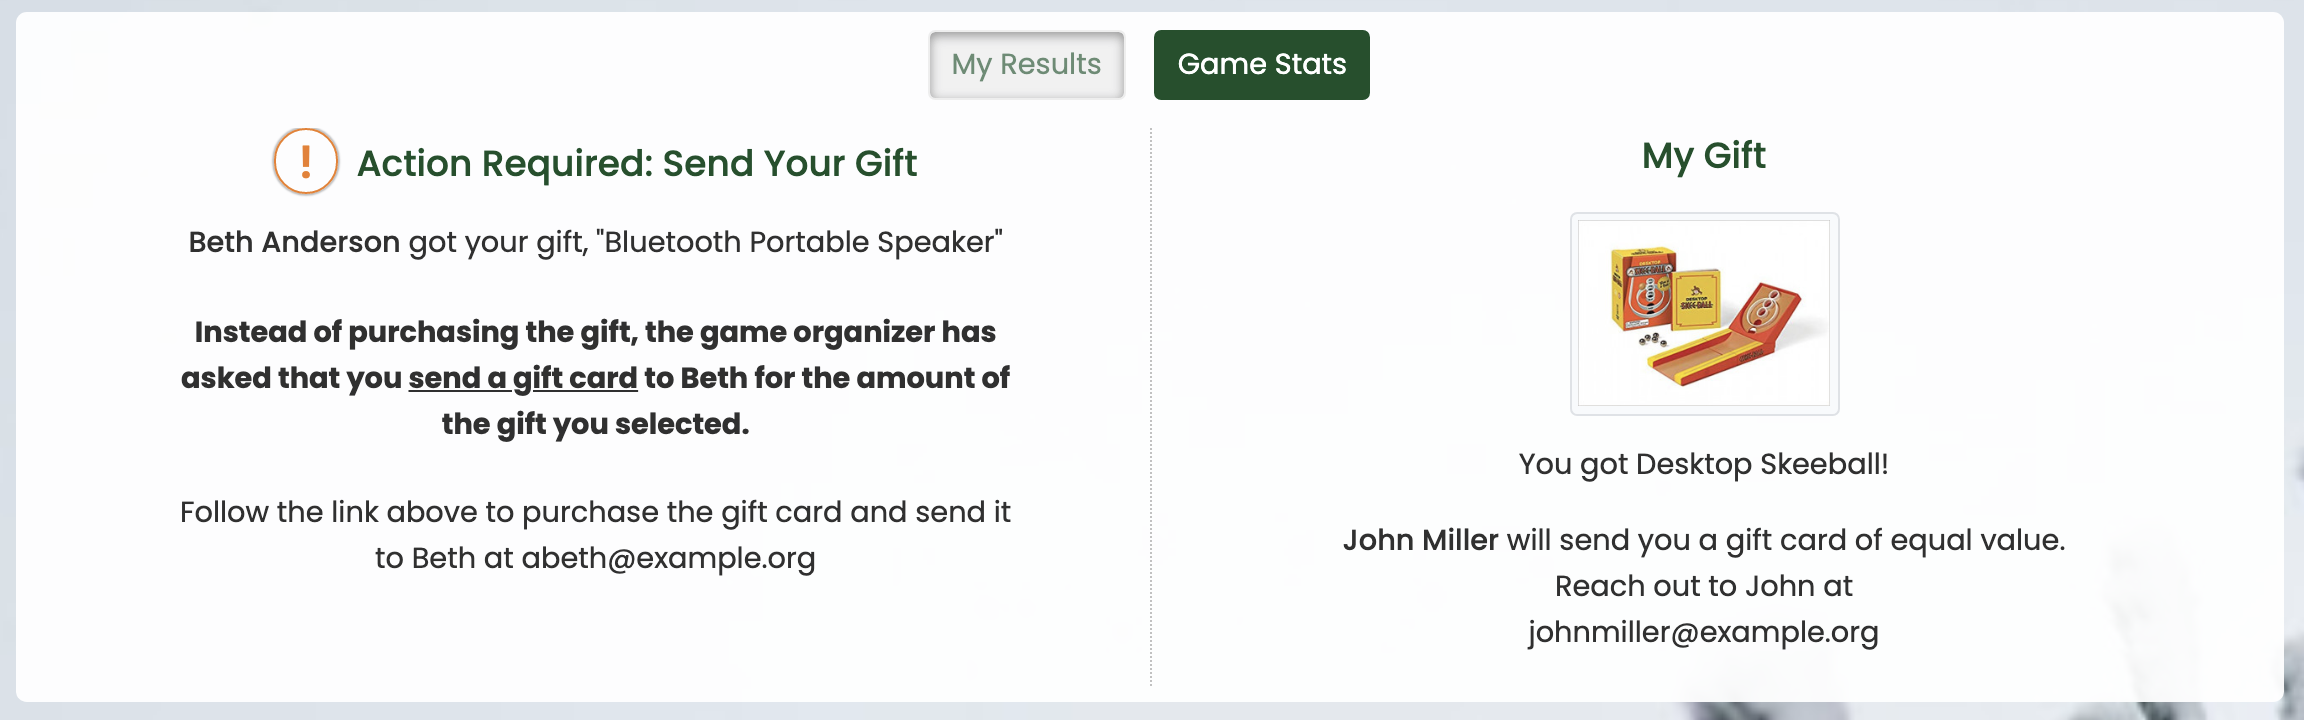Select the name John Miller
This screenshot has width=2304, height=720.
click(1420, 540)
